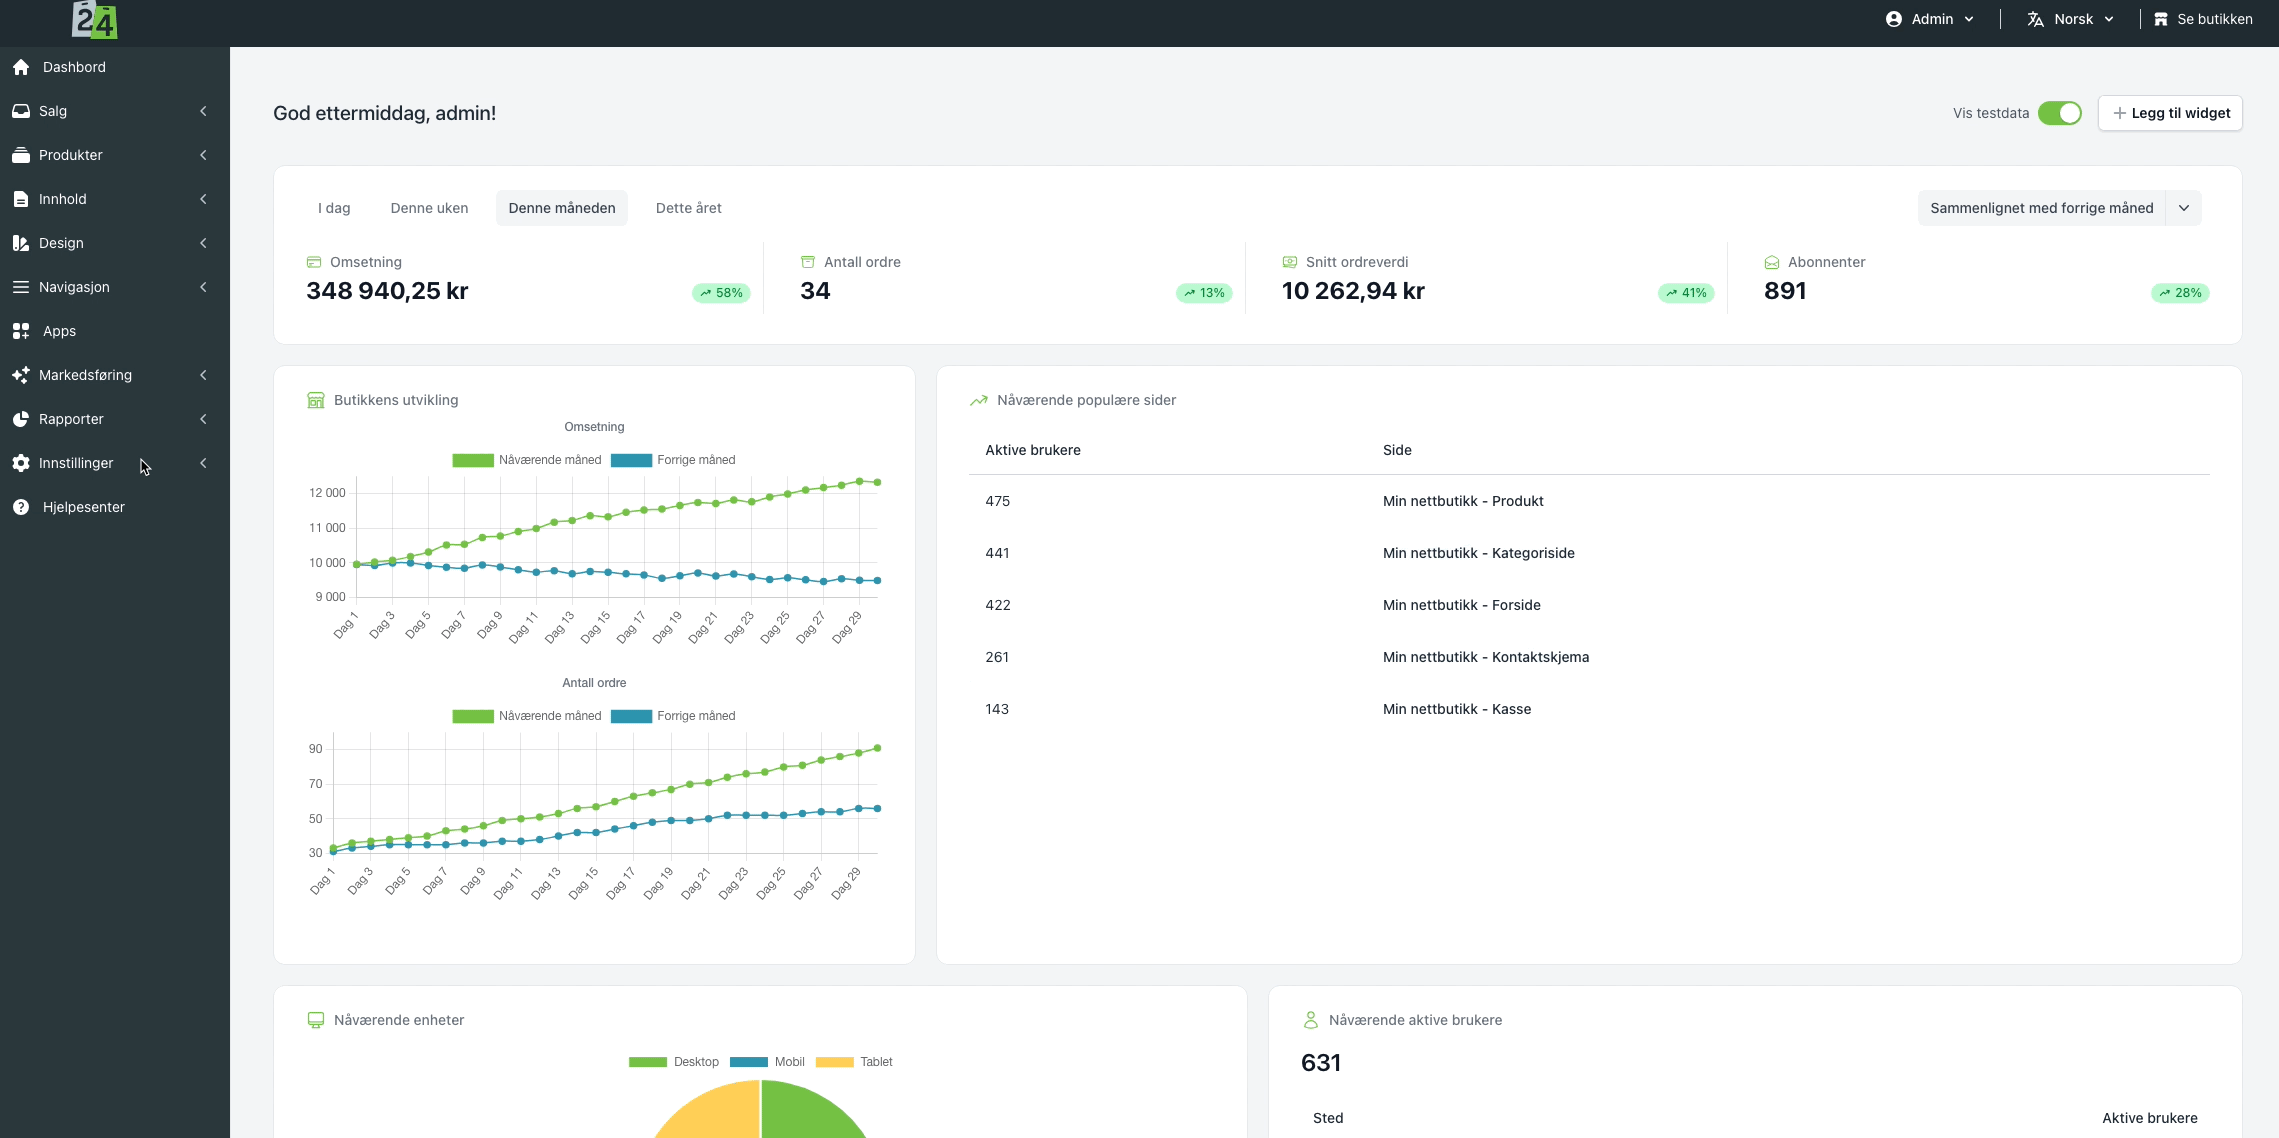Click the Produkter box icon
This screenshot has width=2279, height=1138.
tap(21, 155)
